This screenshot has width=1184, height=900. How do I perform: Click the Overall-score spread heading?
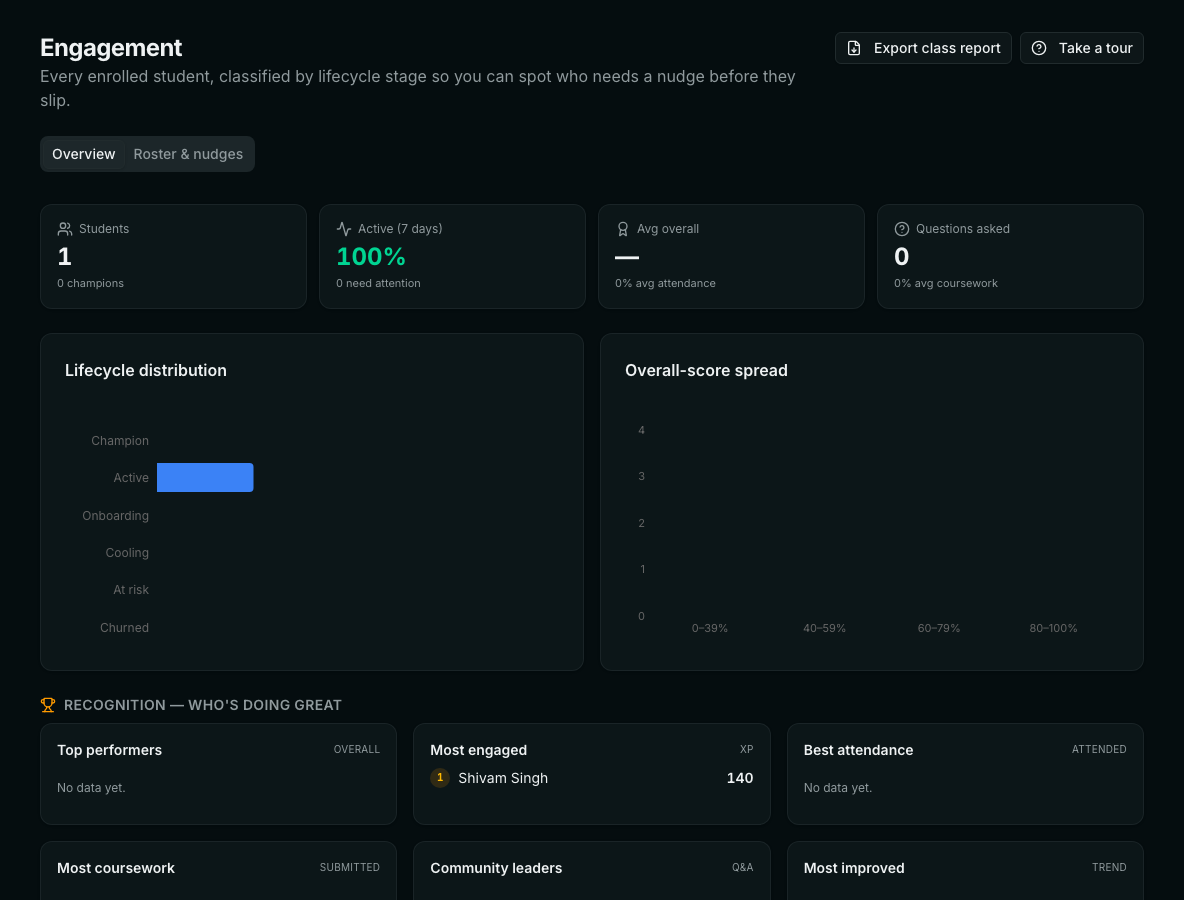coord(706,371)
